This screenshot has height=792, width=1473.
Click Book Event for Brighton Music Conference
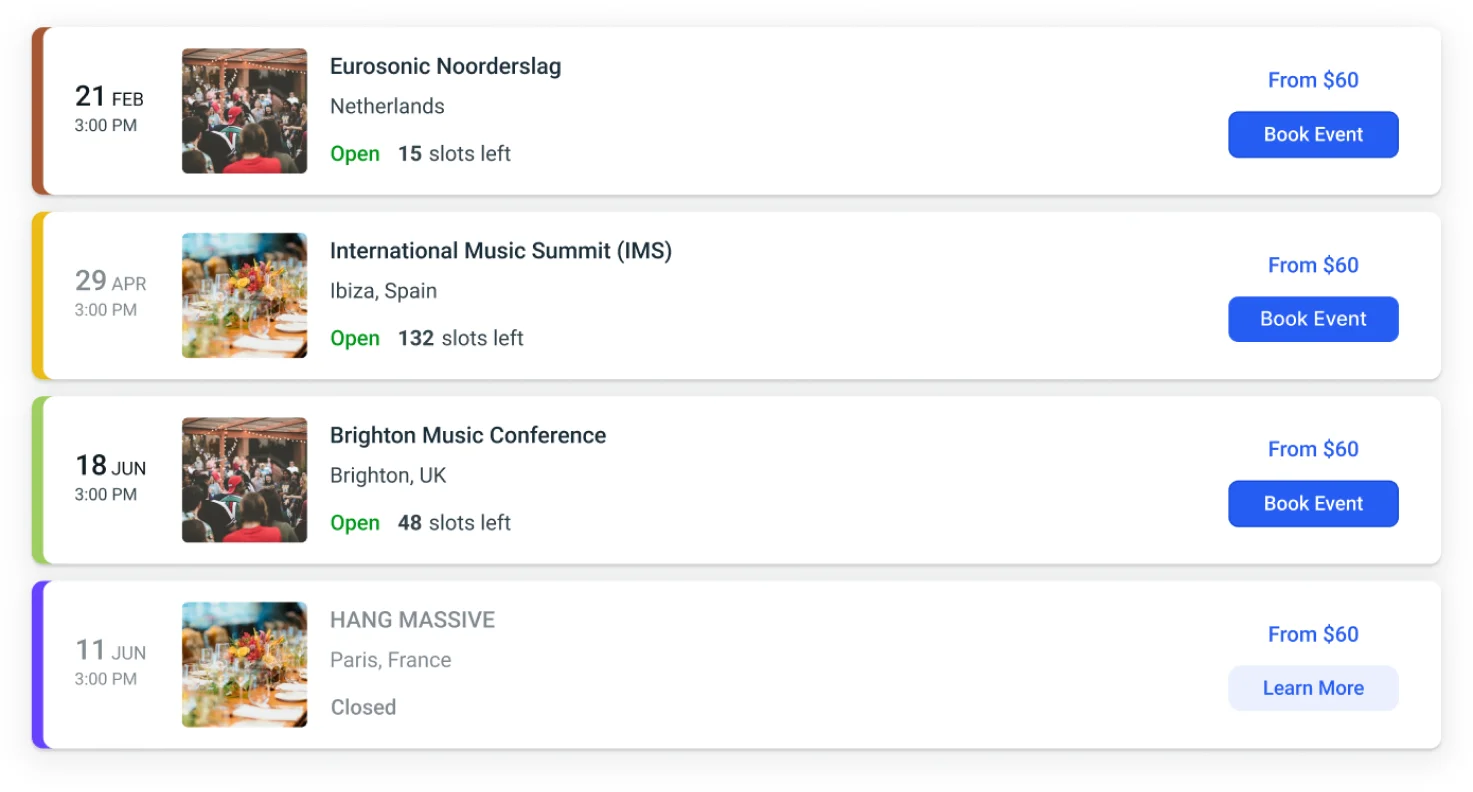(x=1313, y=503)
